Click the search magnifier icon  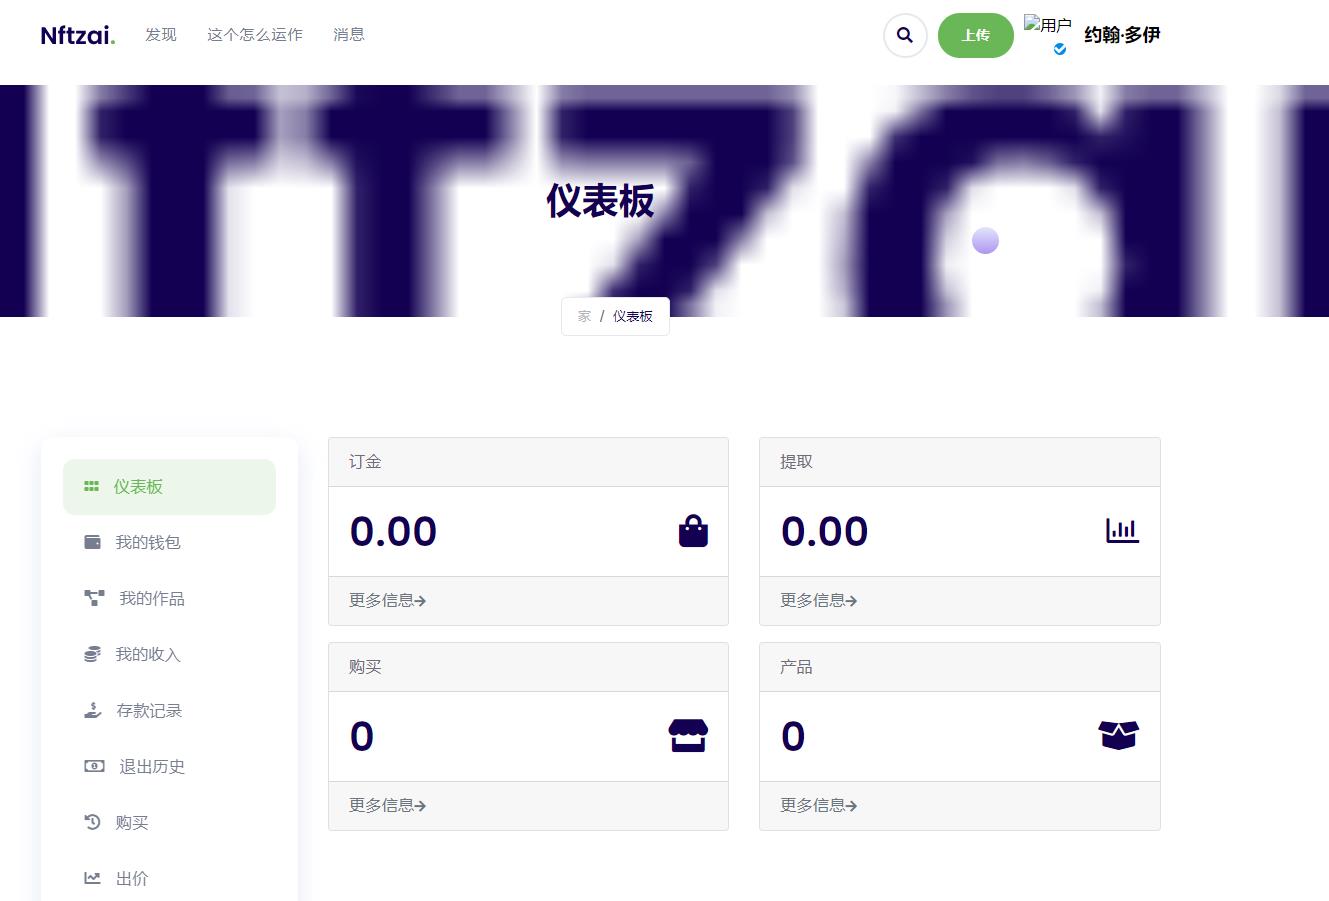(905, 36)
